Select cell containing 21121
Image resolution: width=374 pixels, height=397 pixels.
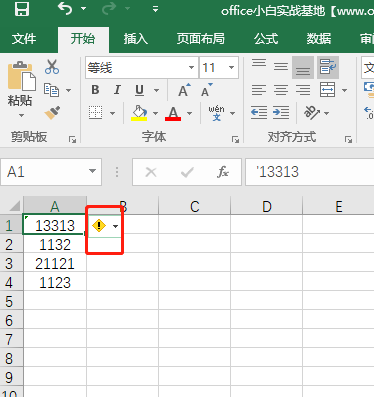[x=55, y=263]
